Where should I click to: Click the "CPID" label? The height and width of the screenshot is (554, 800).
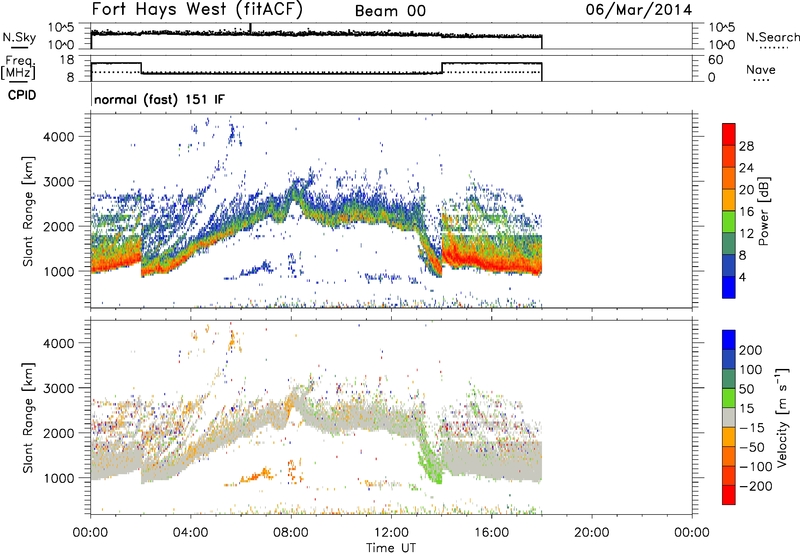(x=22, y=95)
